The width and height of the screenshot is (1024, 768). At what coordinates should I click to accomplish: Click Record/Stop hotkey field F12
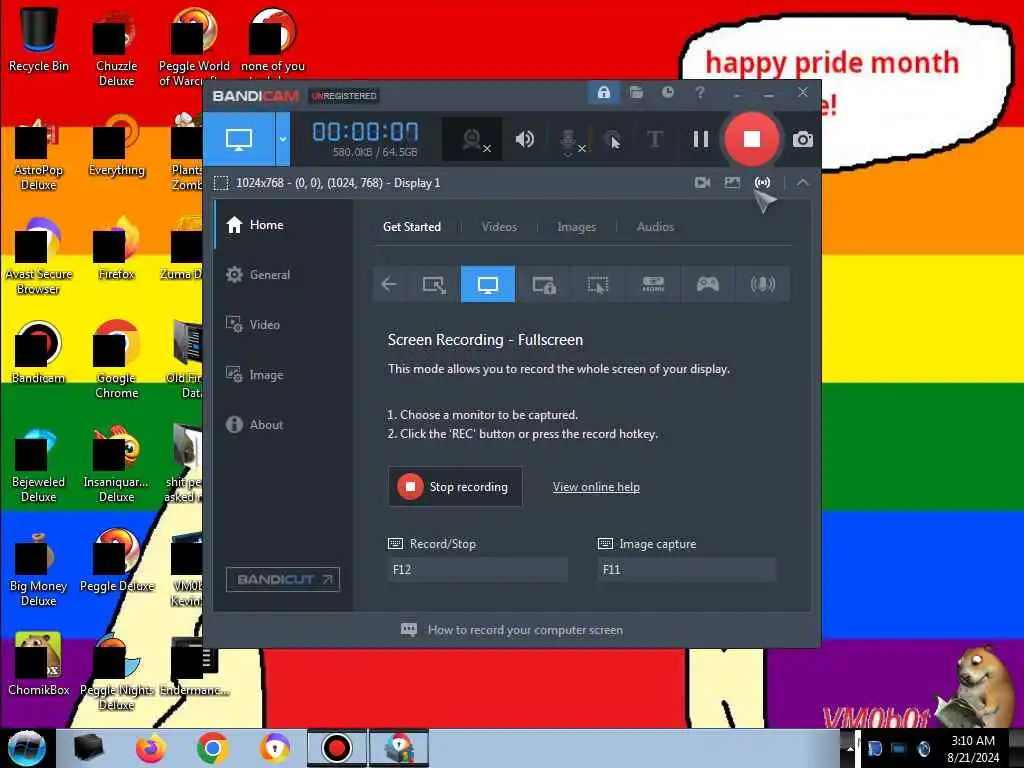[478, 569]
